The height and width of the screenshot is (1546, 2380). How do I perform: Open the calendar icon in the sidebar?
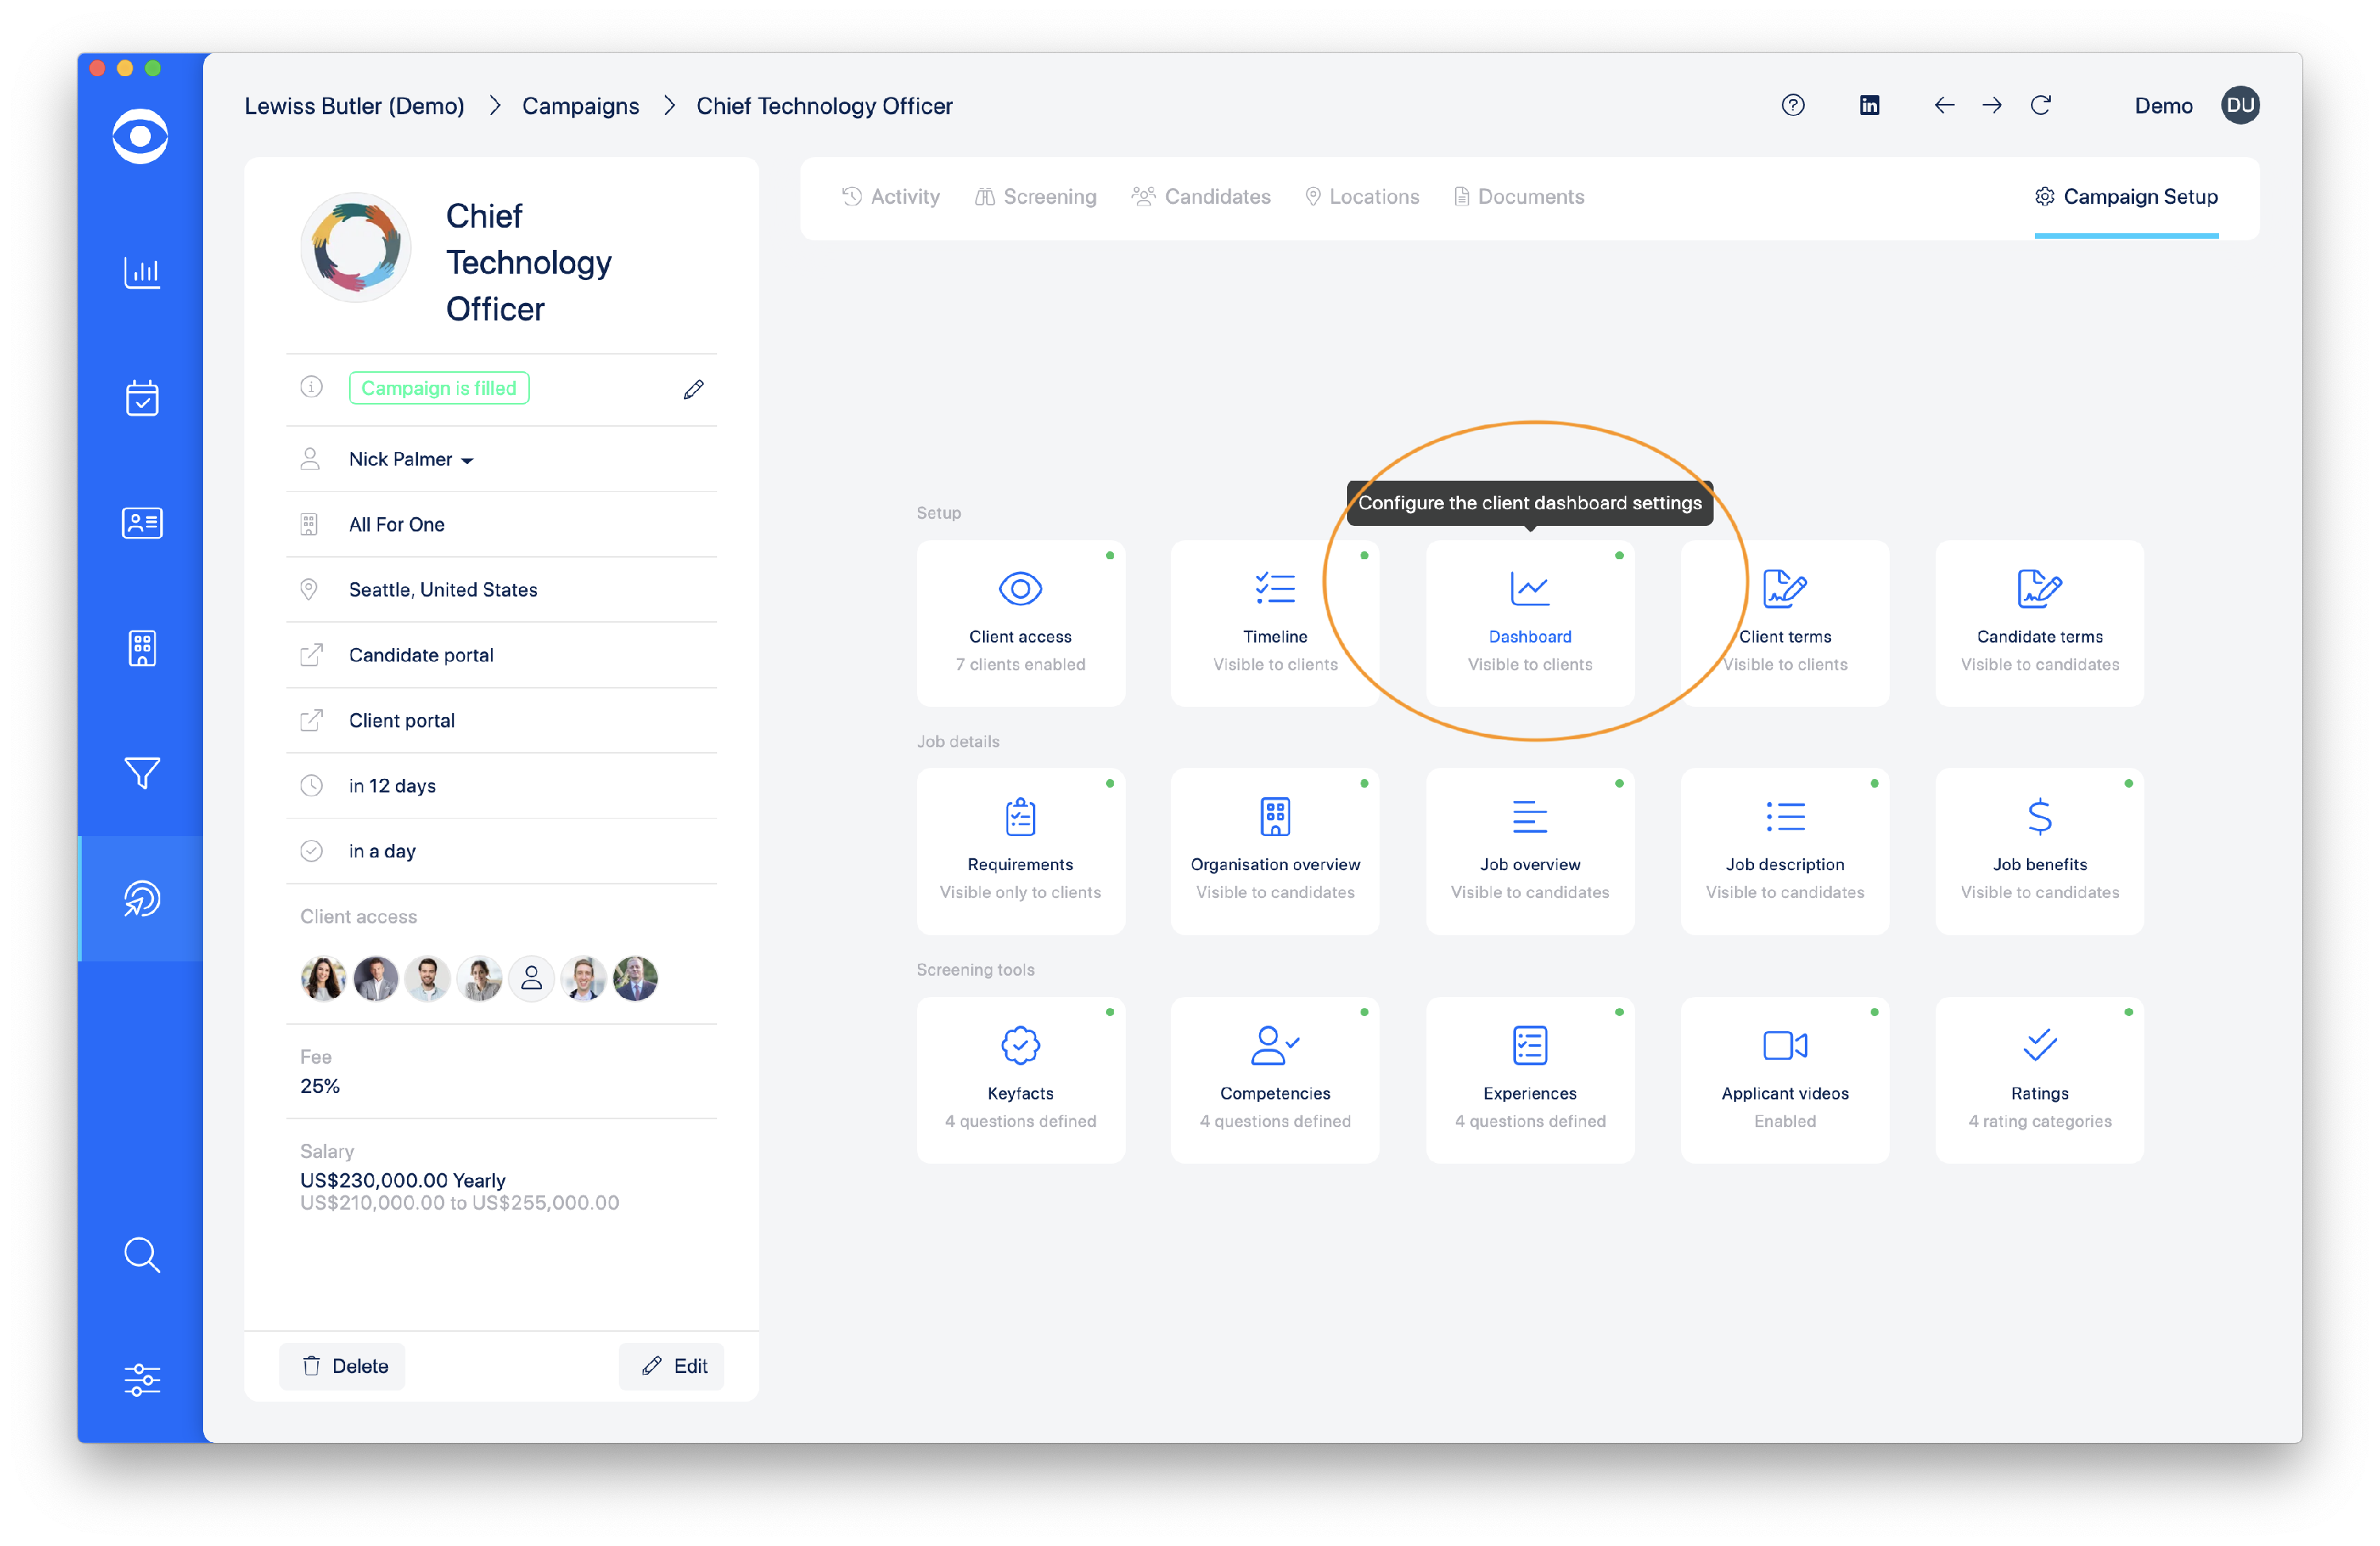[x=141, y=398]
